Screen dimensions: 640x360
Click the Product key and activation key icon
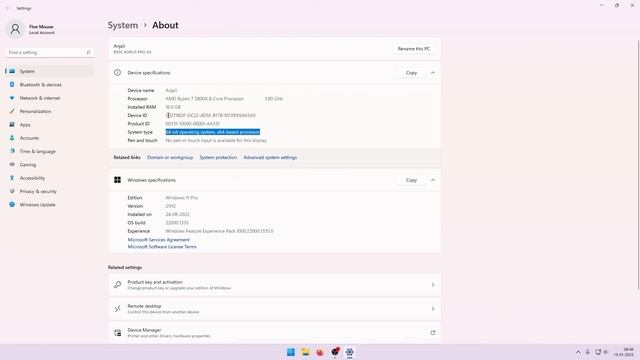click(118, 285)
